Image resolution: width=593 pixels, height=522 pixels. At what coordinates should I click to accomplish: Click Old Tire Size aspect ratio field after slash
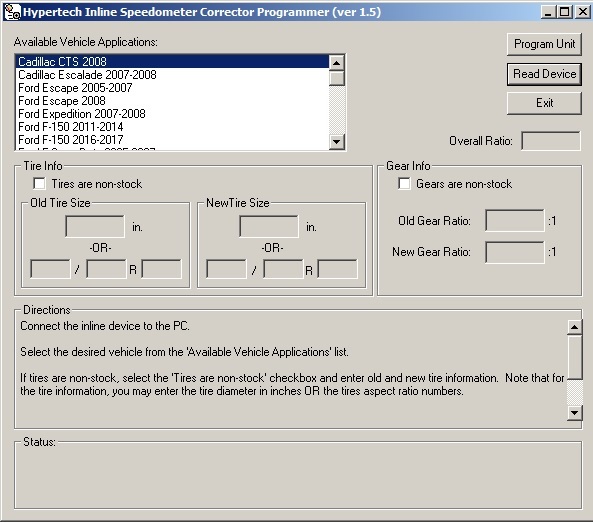(x=106, y=269)
